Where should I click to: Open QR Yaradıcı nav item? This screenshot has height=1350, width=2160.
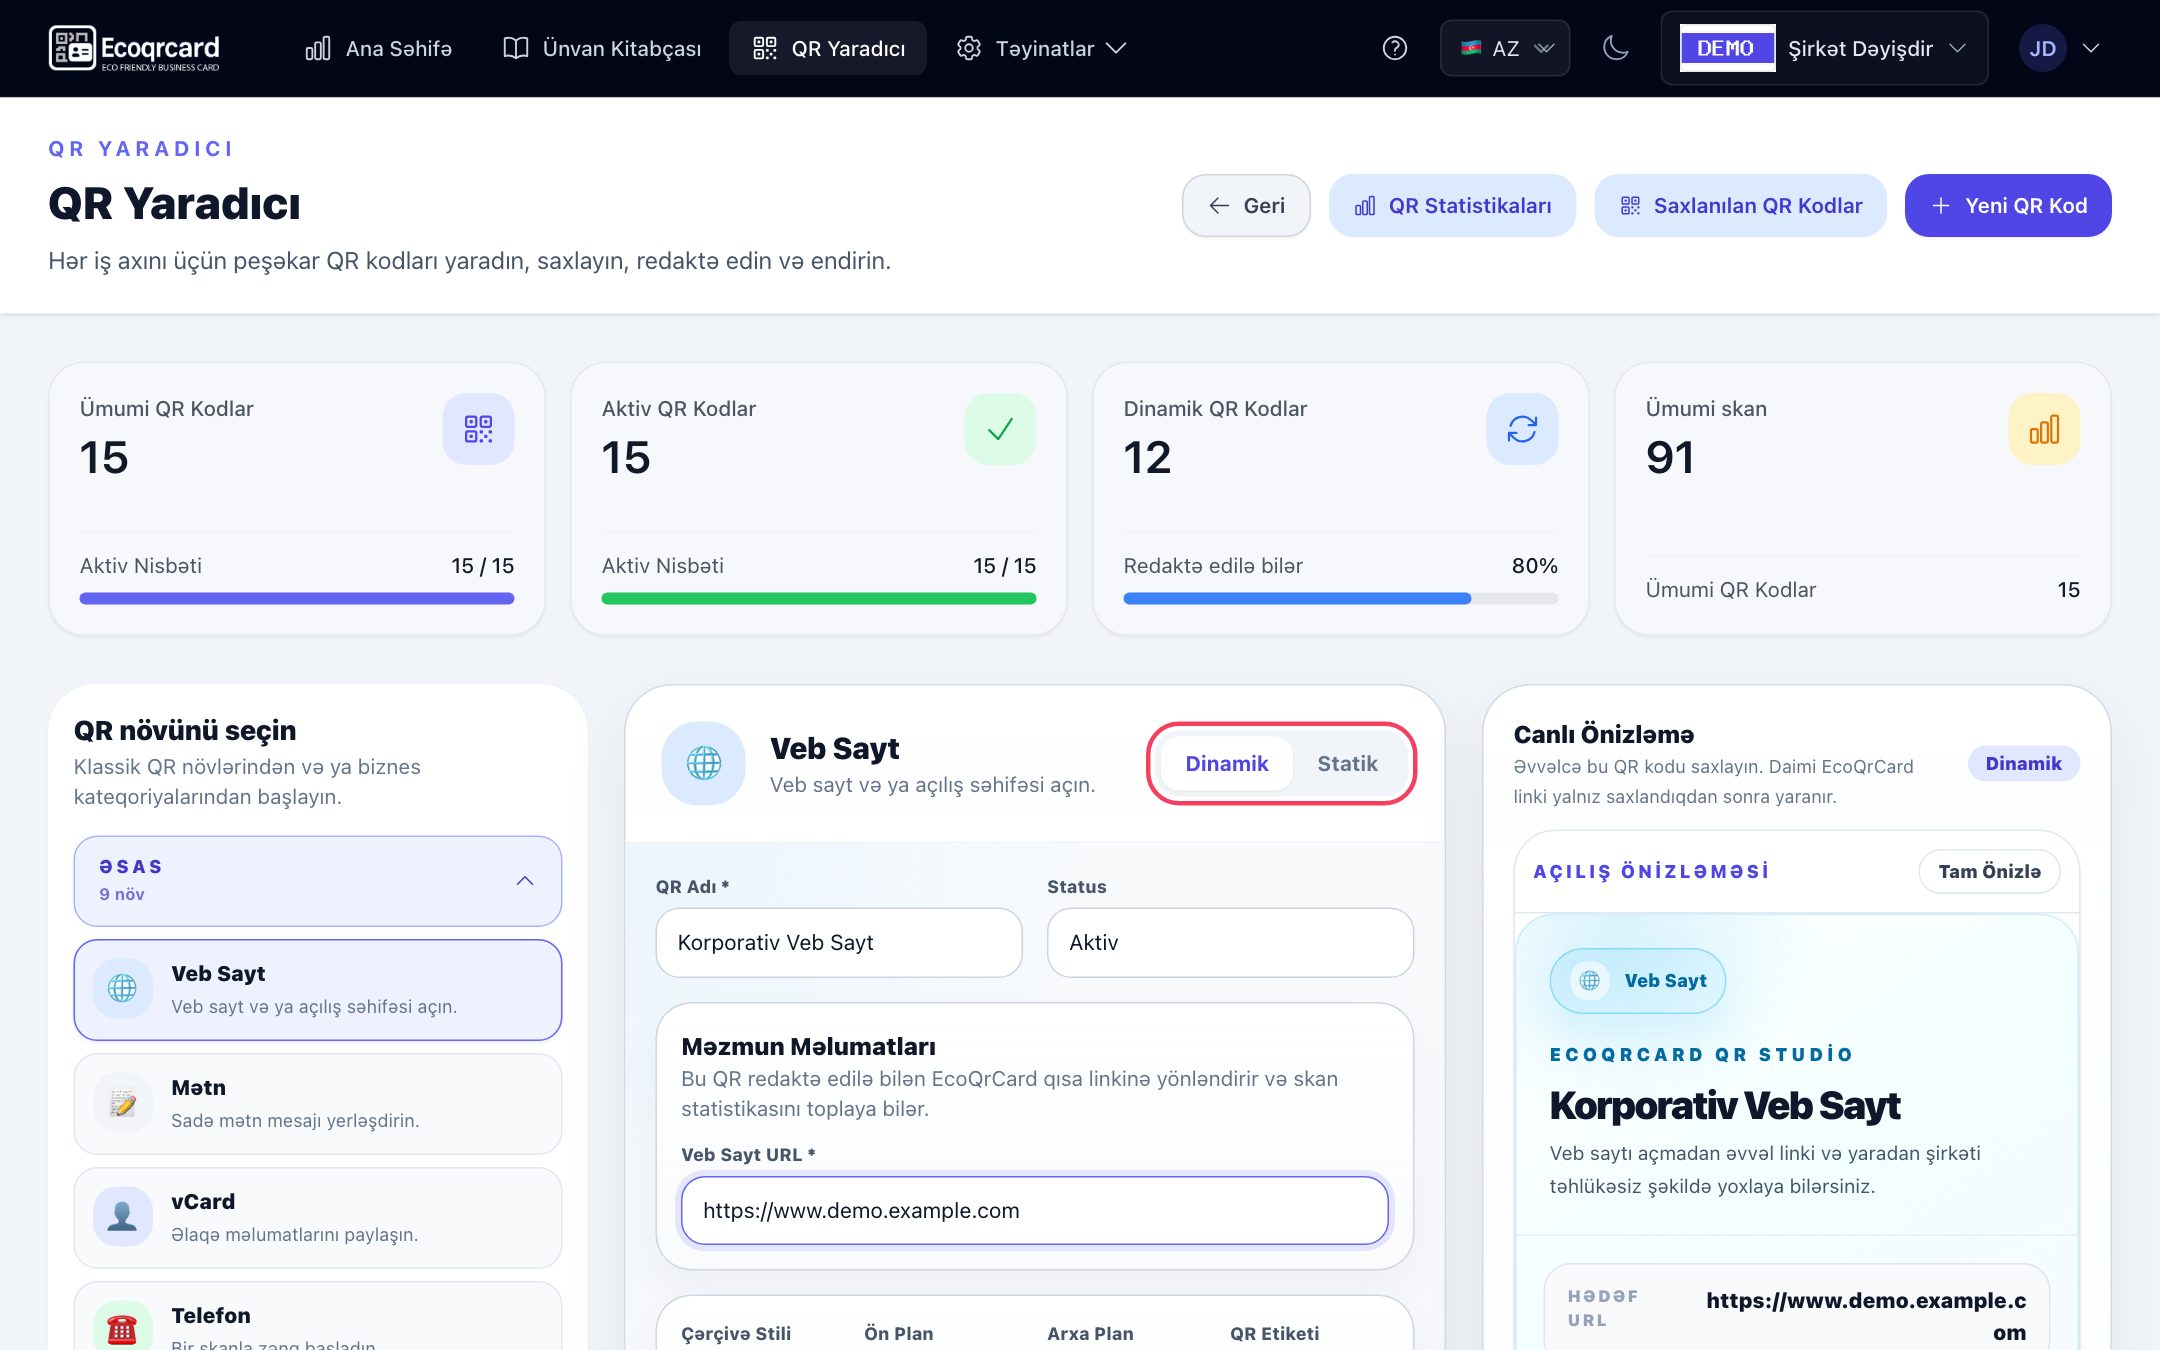828,48
